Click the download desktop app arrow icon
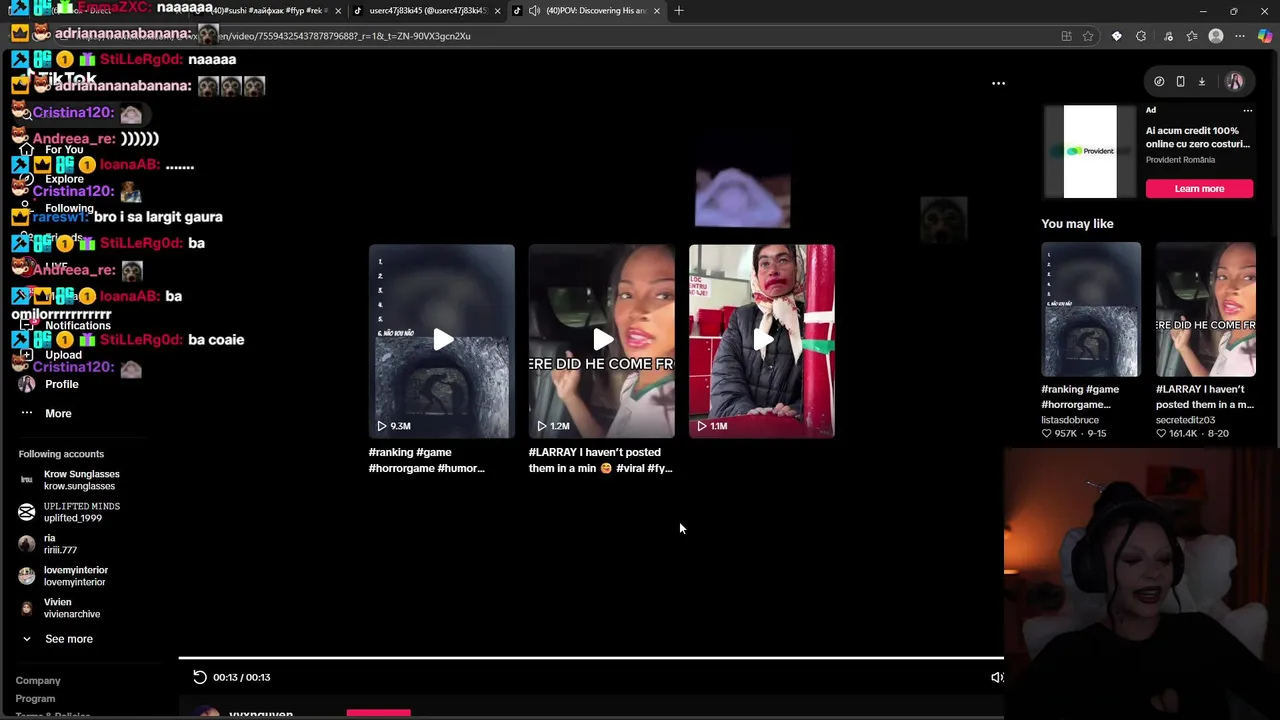The height and width of the screenshot is (720, 1280). click(1202, 82)
